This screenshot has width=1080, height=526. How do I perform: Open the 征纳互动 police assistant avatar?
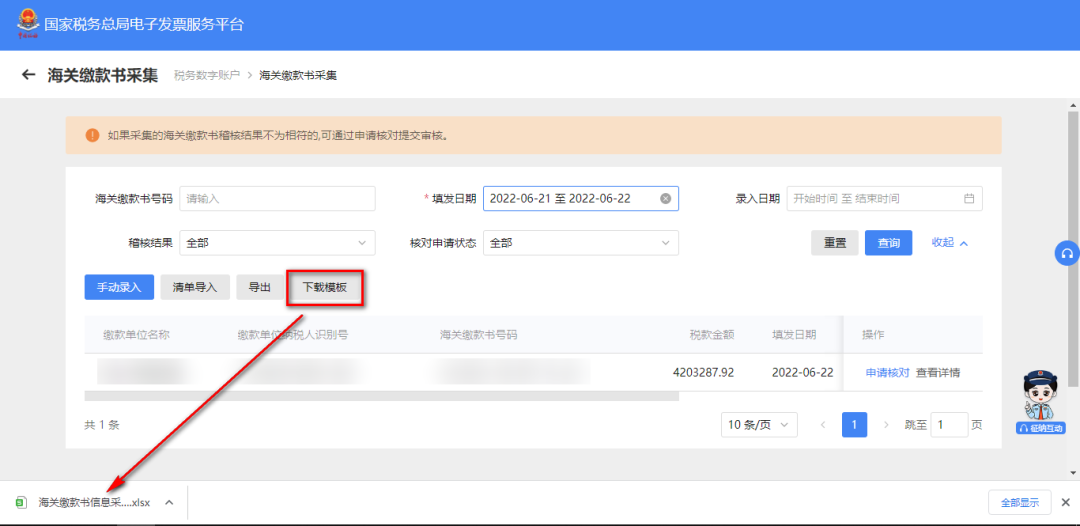tap(1039, 401)
